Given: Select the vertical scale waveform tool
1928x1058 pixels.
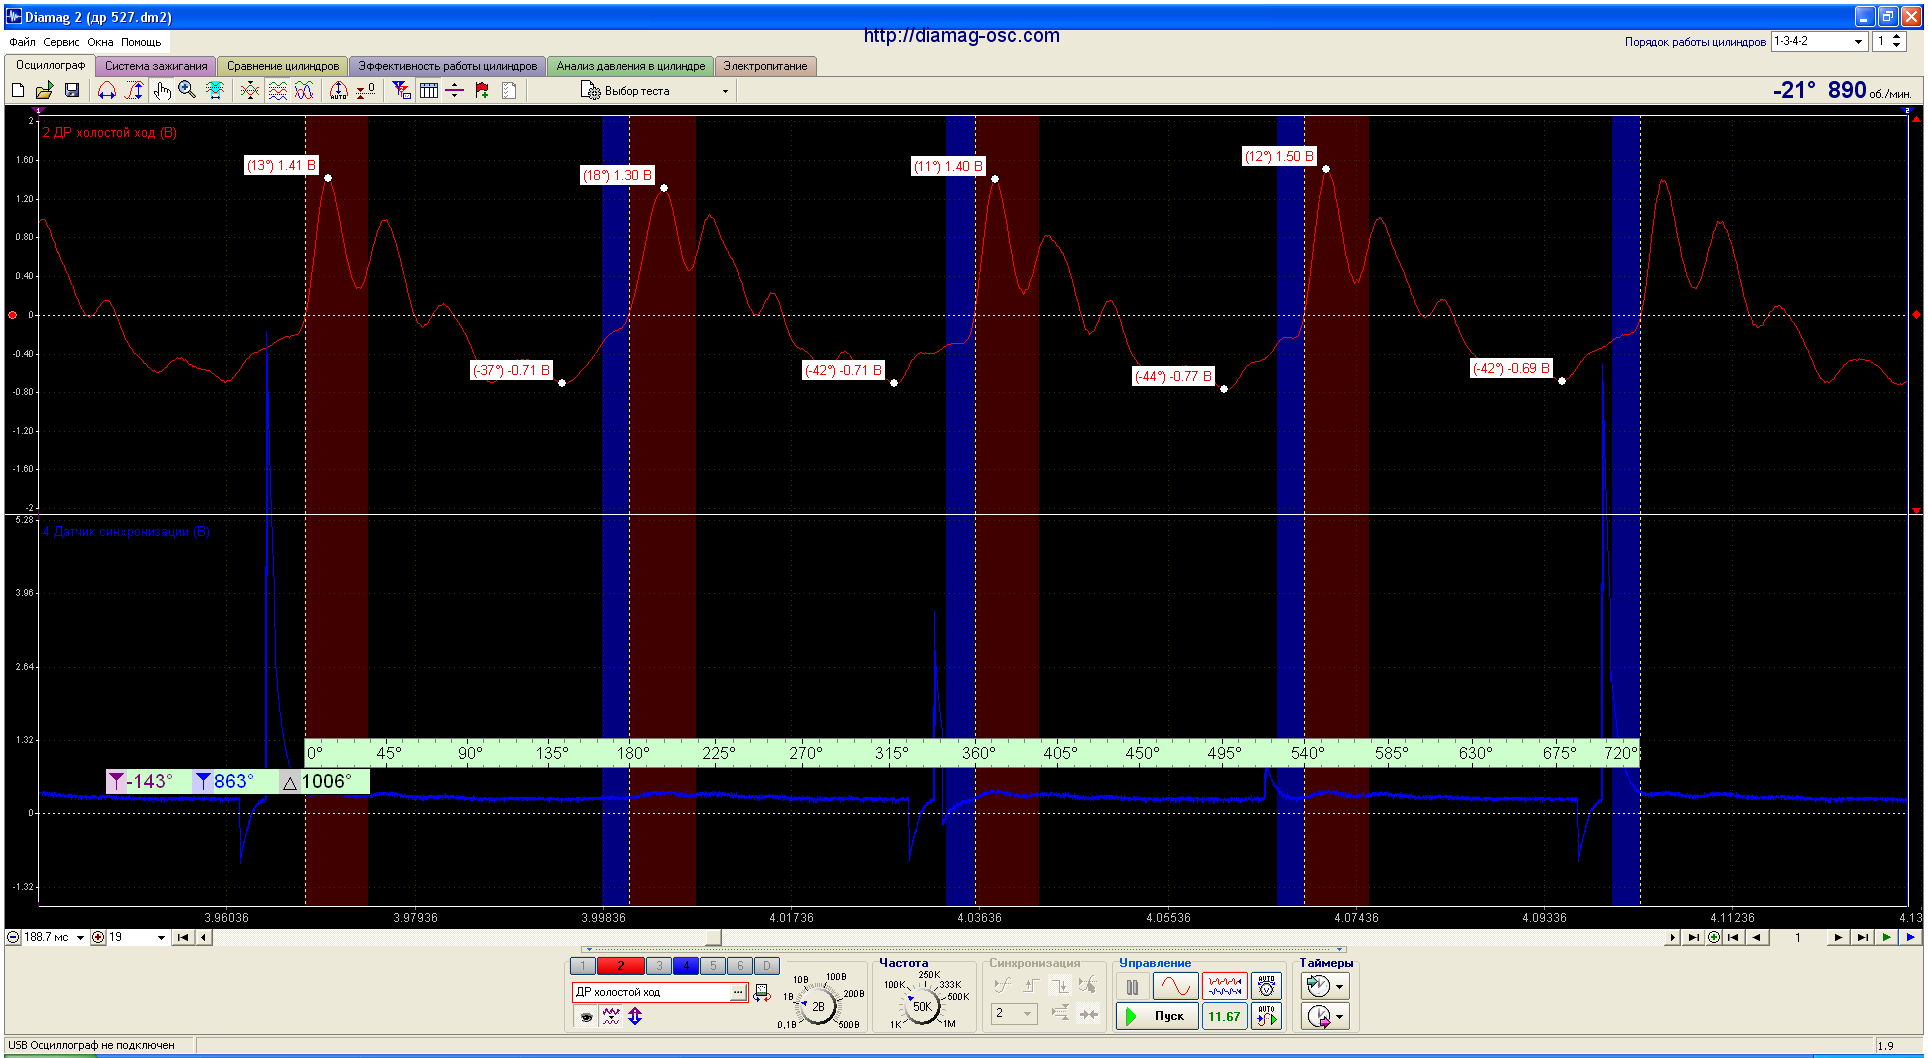Looking at the screenshot, I should click(134, 91).
